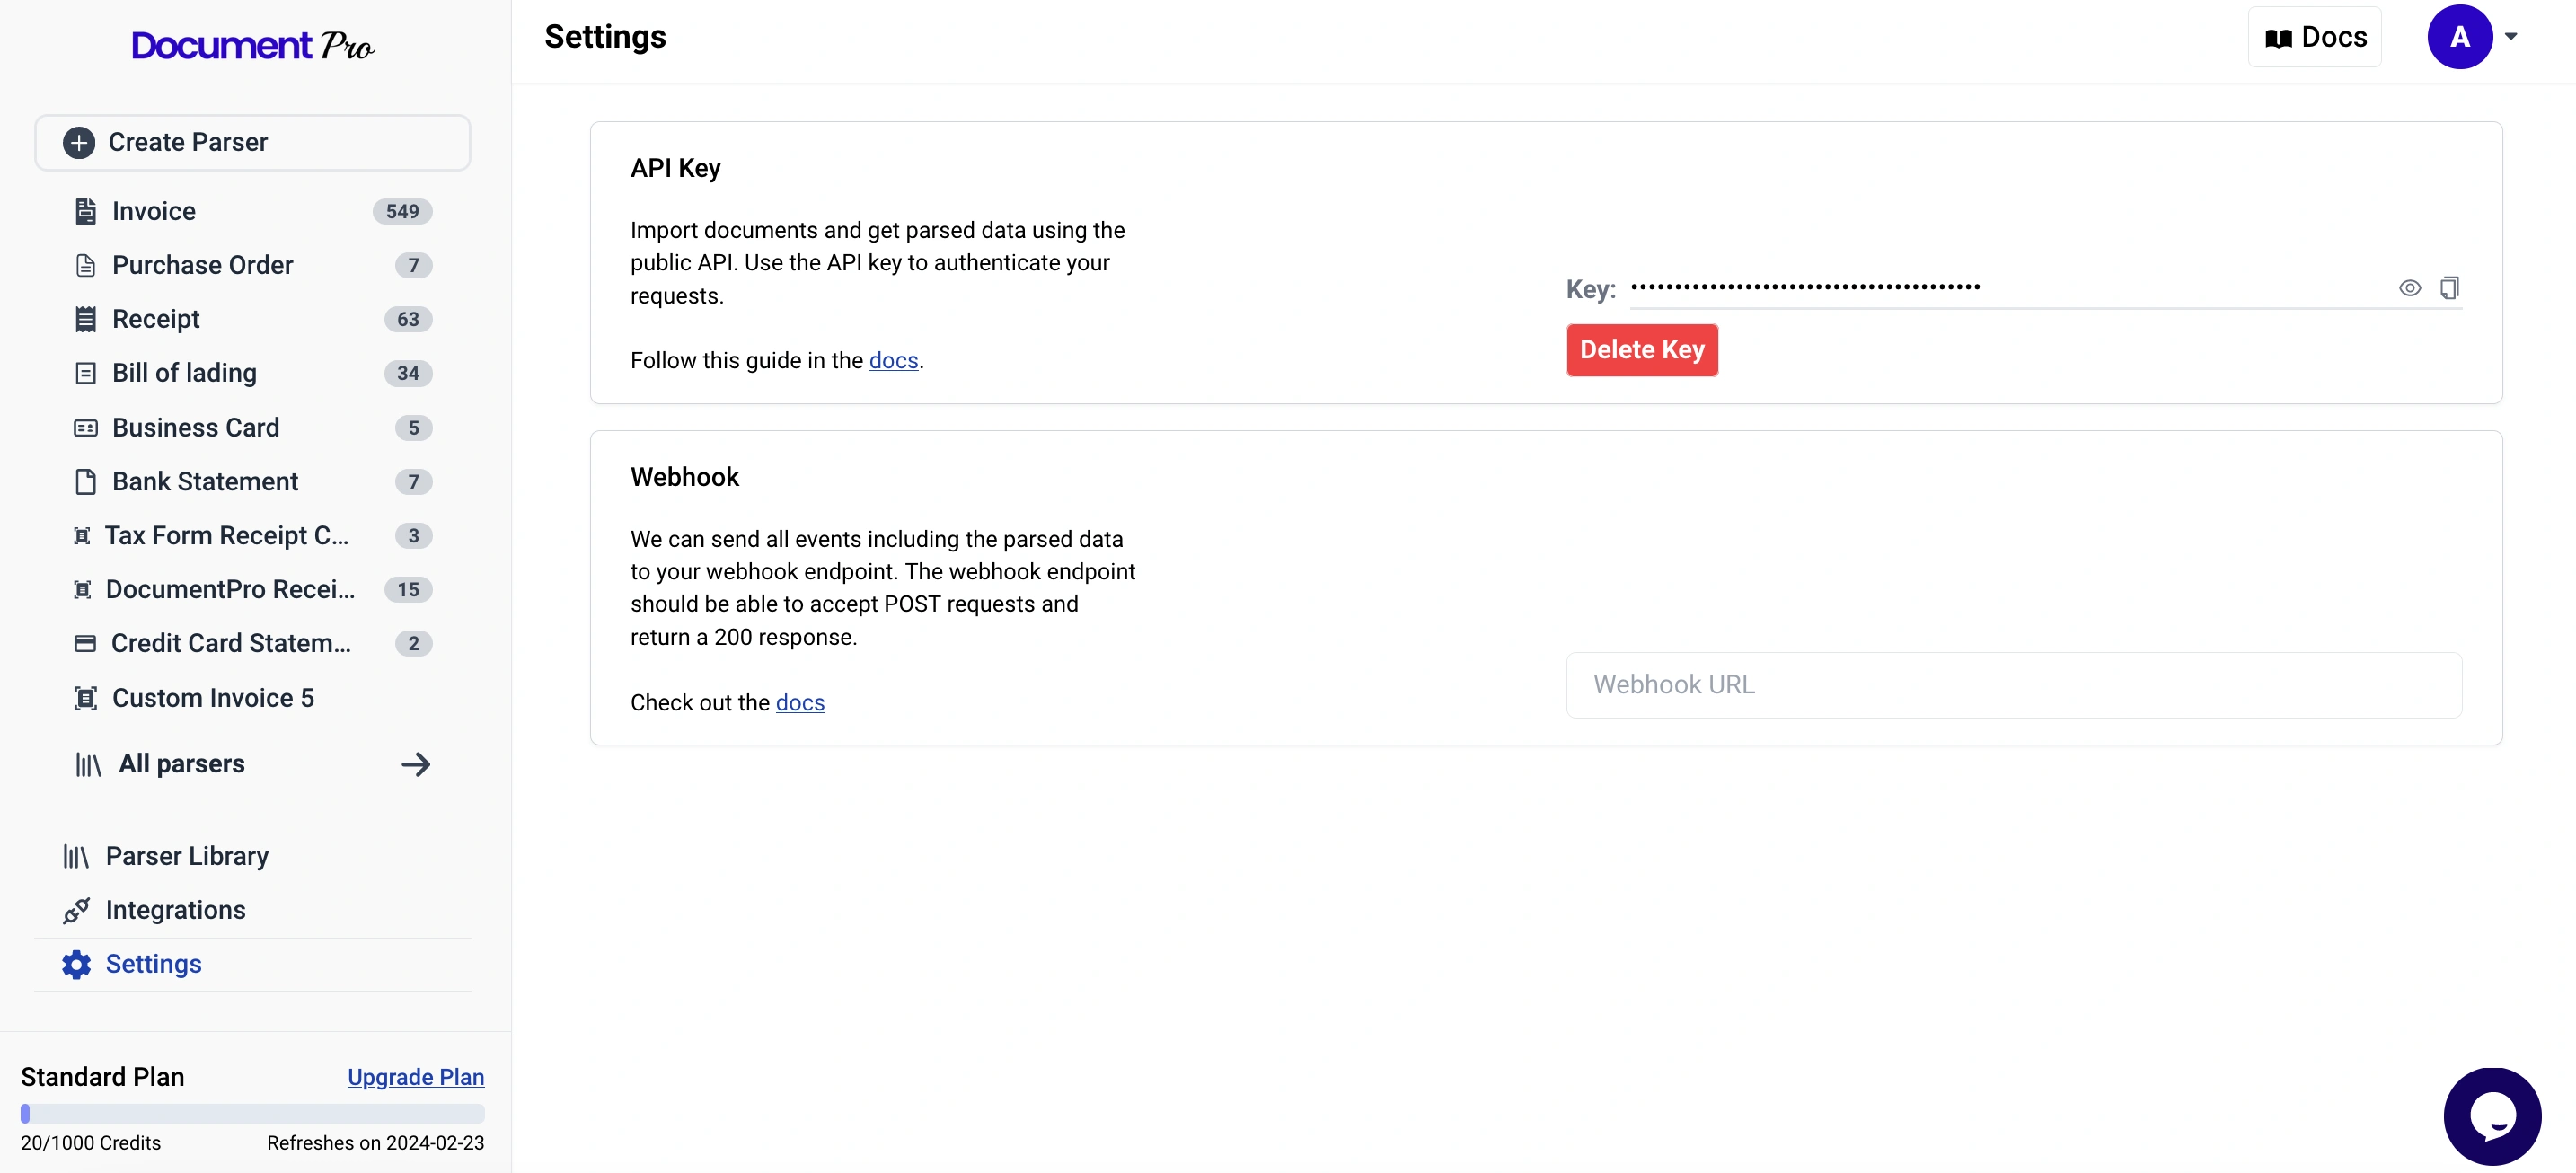Click the Parser Library icon
Image resolution: width=2576 pixels, height=1173 pixels.
(75, 856)
